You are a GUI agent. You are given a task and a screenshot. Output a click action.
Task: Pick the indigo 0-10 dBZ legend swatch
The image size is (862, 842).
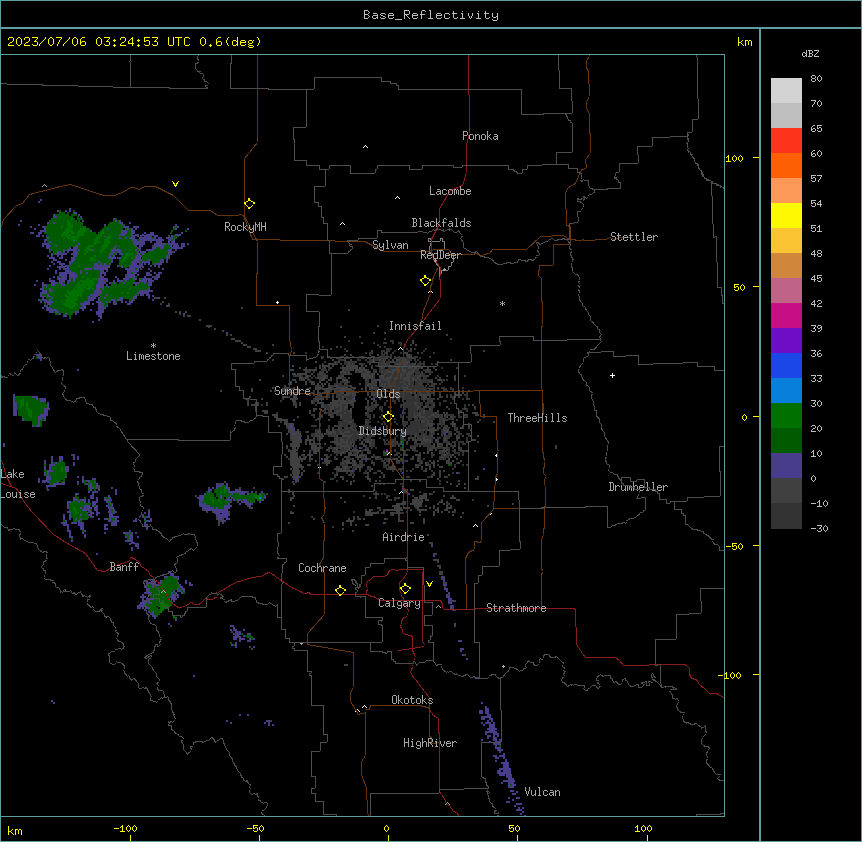[x=786, y=466]
